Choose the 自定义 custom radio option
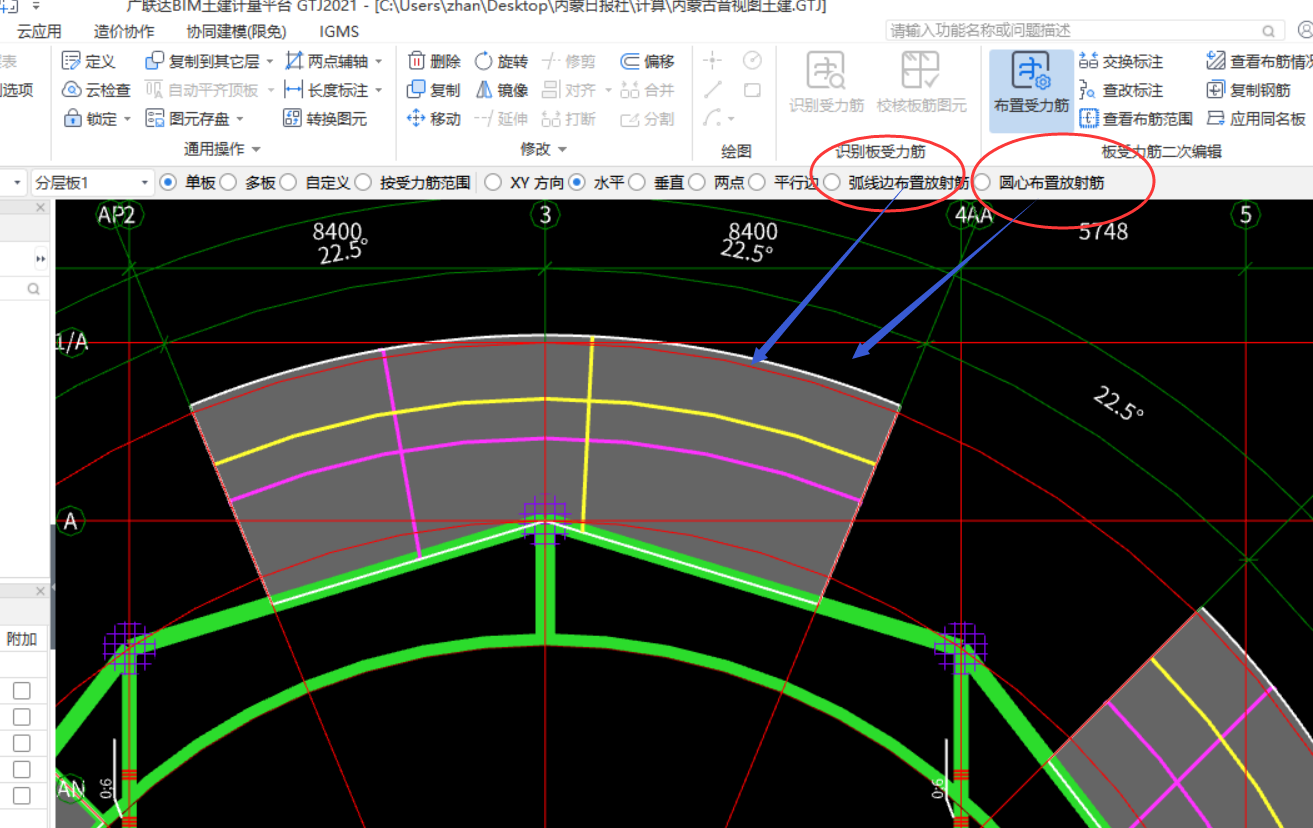This screenshot has height=828, width=1313. (288, 183)
